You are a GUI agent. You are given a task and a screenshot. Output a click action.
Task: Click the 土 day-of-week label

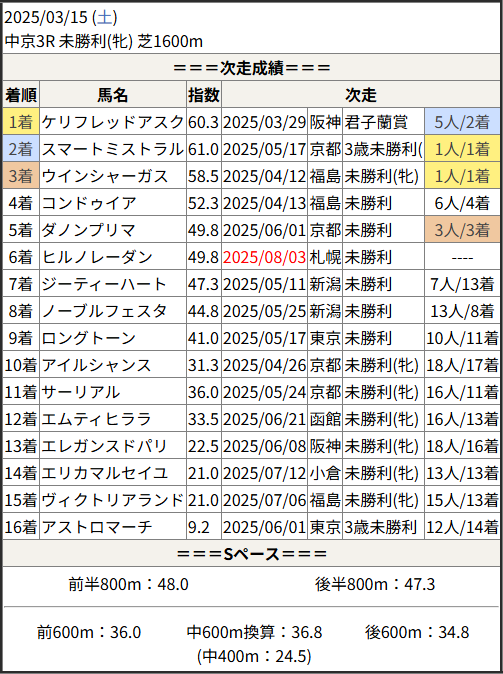pyautogui.click(x=104, y=18)
